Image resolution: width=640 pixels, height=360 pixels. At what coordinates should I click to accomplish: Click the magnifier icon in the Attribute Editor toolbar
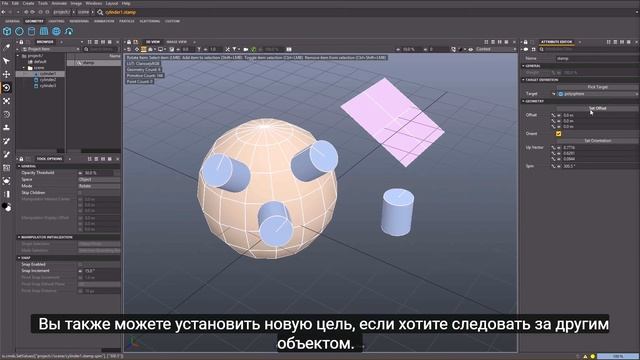[x=542, y=49]
